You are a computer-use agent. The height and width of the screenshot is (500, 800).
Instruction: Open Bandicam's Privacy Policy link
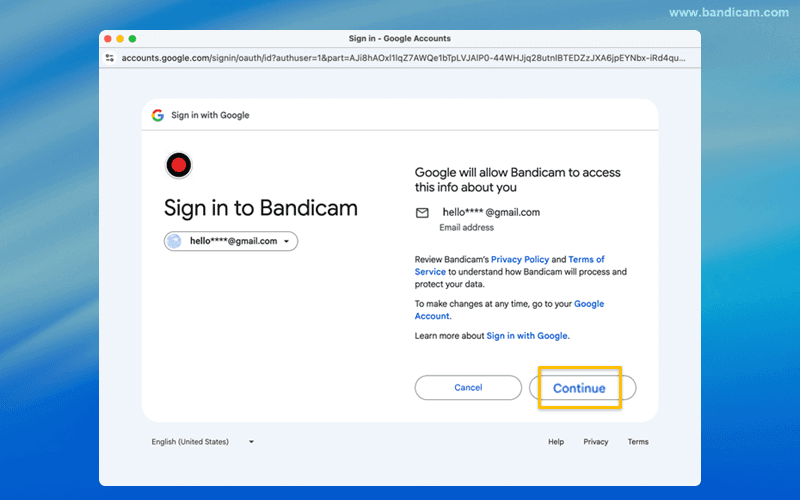tap(520, 259)
